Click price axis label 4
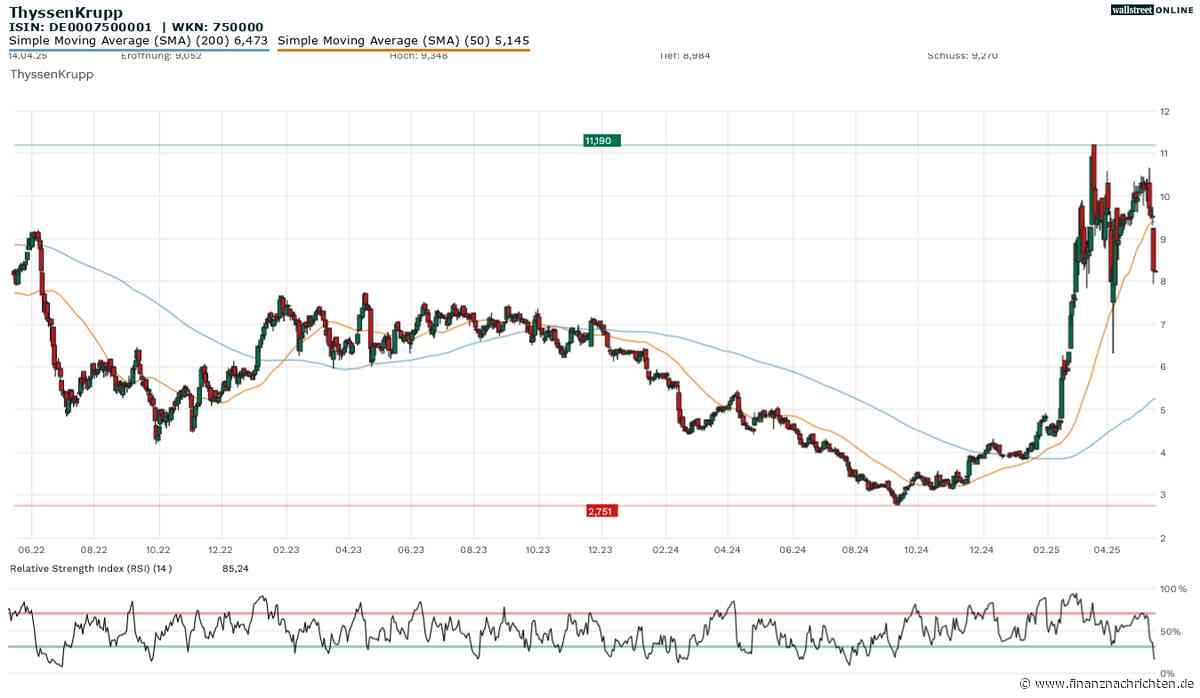 point(1162,453)
